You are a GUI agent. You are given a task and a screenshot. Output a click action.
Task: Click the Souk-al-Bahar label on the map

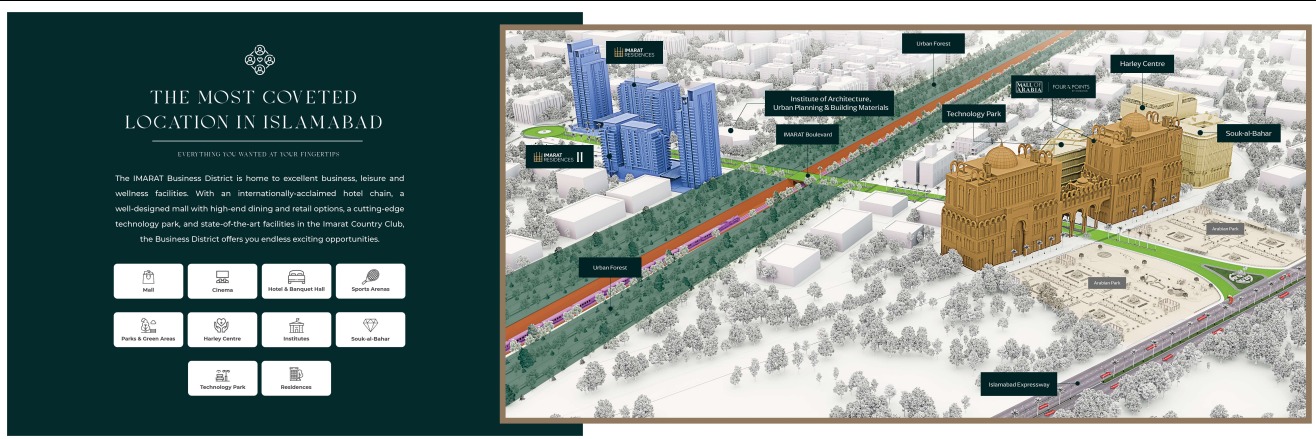pyautogui.click(x=1248, y=132)
